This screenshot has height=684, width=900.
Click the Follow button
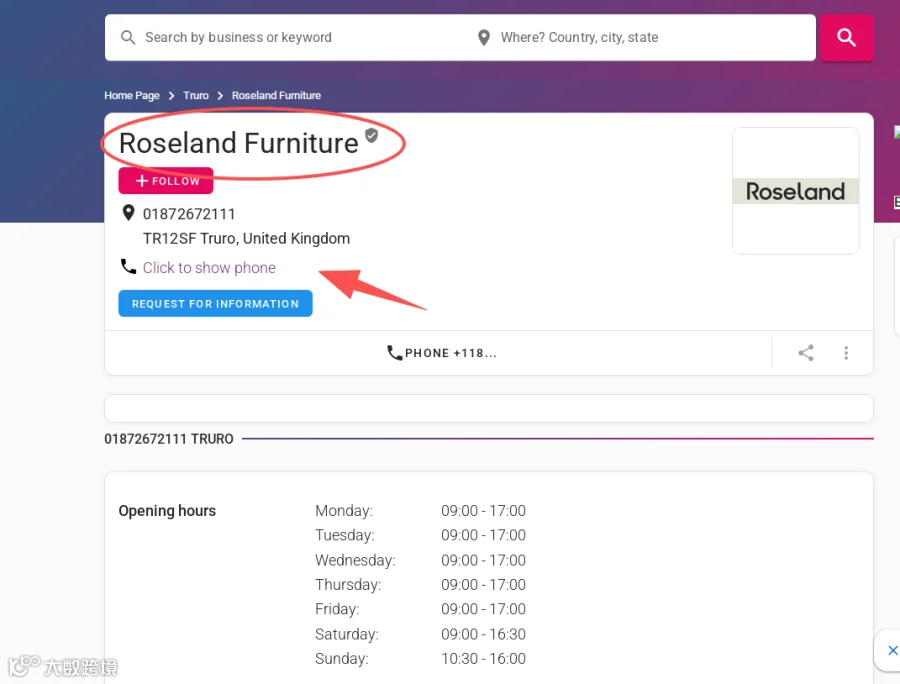coord(166,181)
